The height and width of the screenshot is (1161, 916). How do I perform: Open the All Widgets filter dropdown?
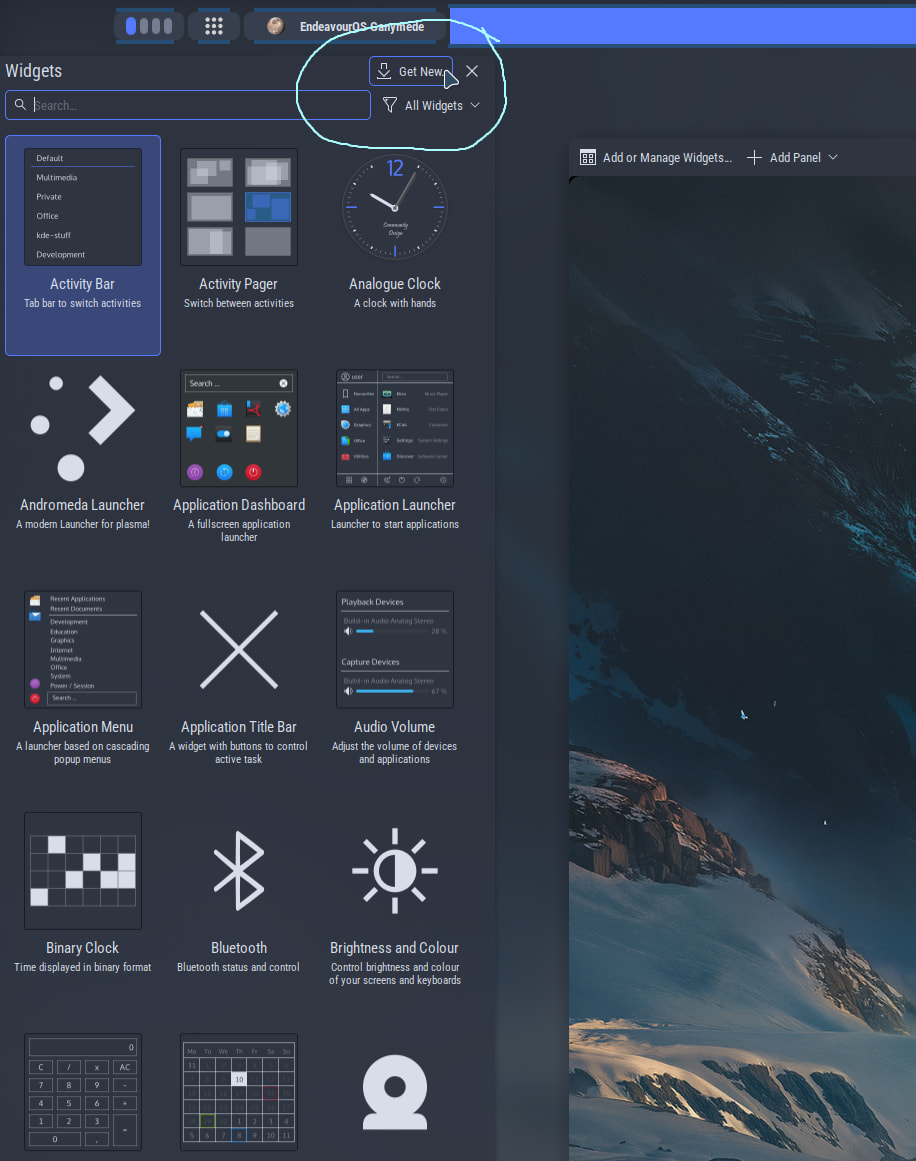432,105
